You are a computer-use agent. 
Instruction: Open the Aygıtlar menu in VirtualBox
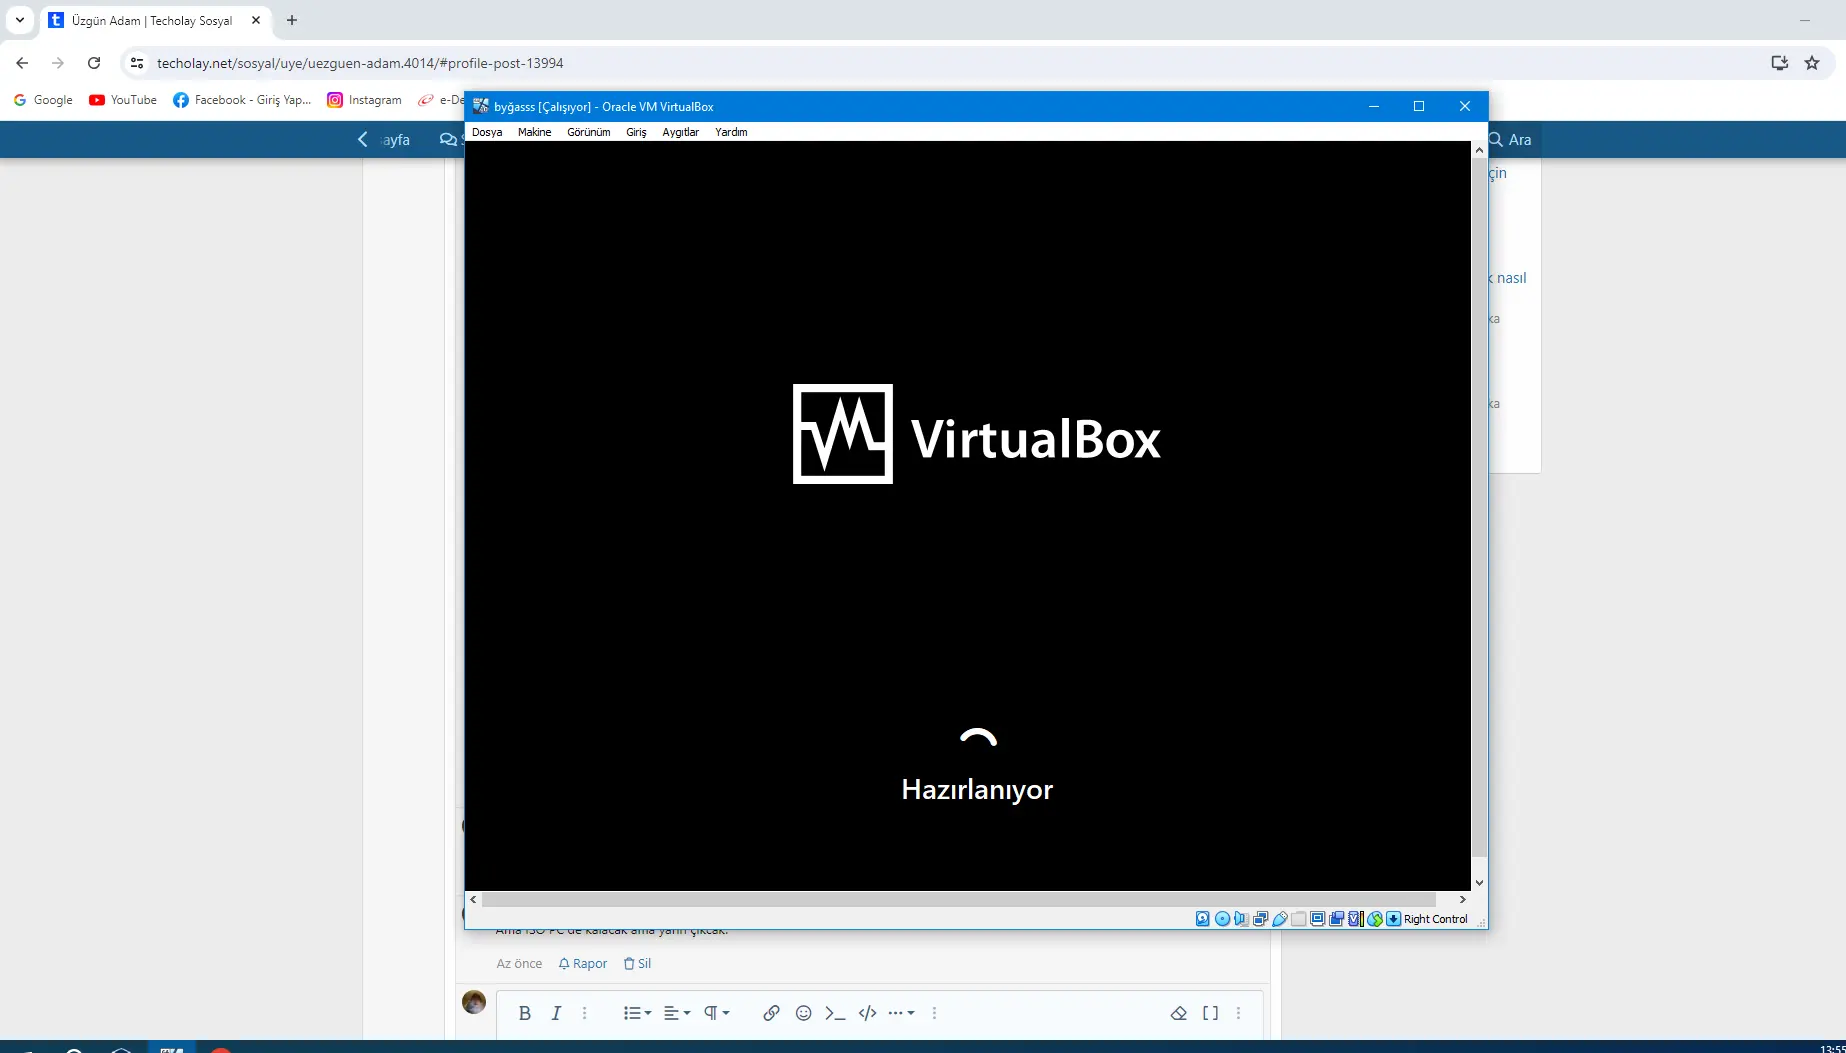[x=680, y=132]
